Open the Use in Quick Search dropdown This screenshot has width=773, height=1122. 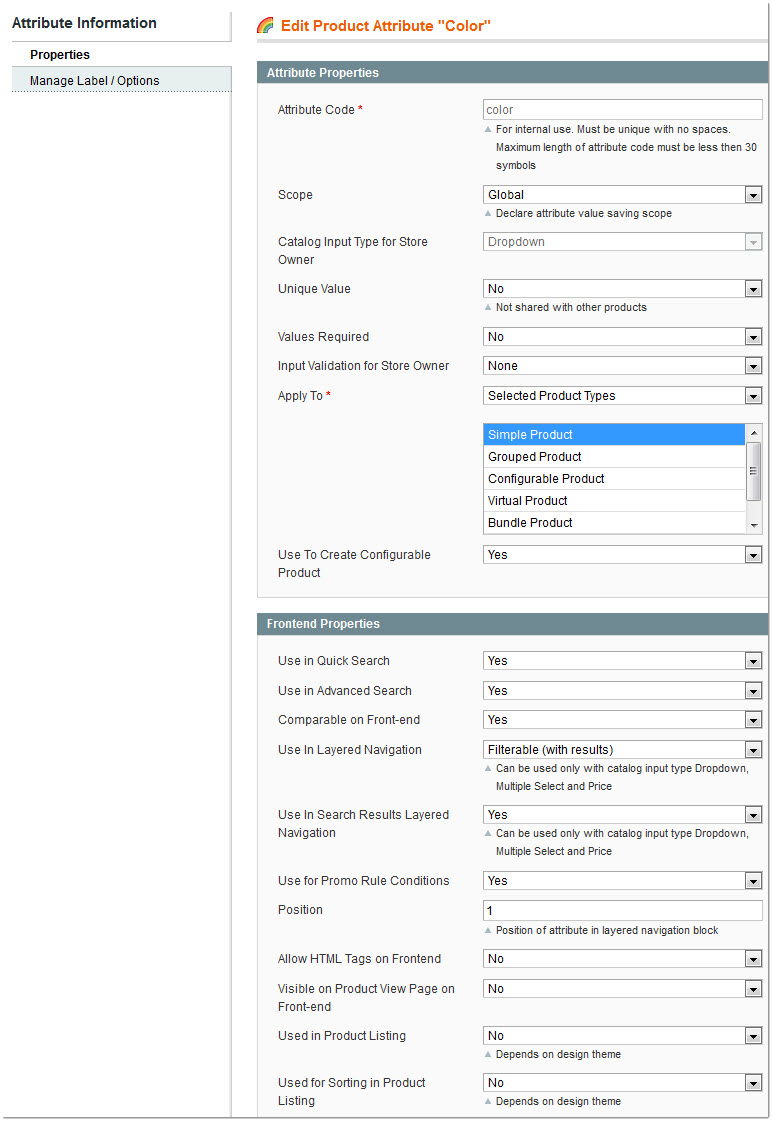coord(622,660)
